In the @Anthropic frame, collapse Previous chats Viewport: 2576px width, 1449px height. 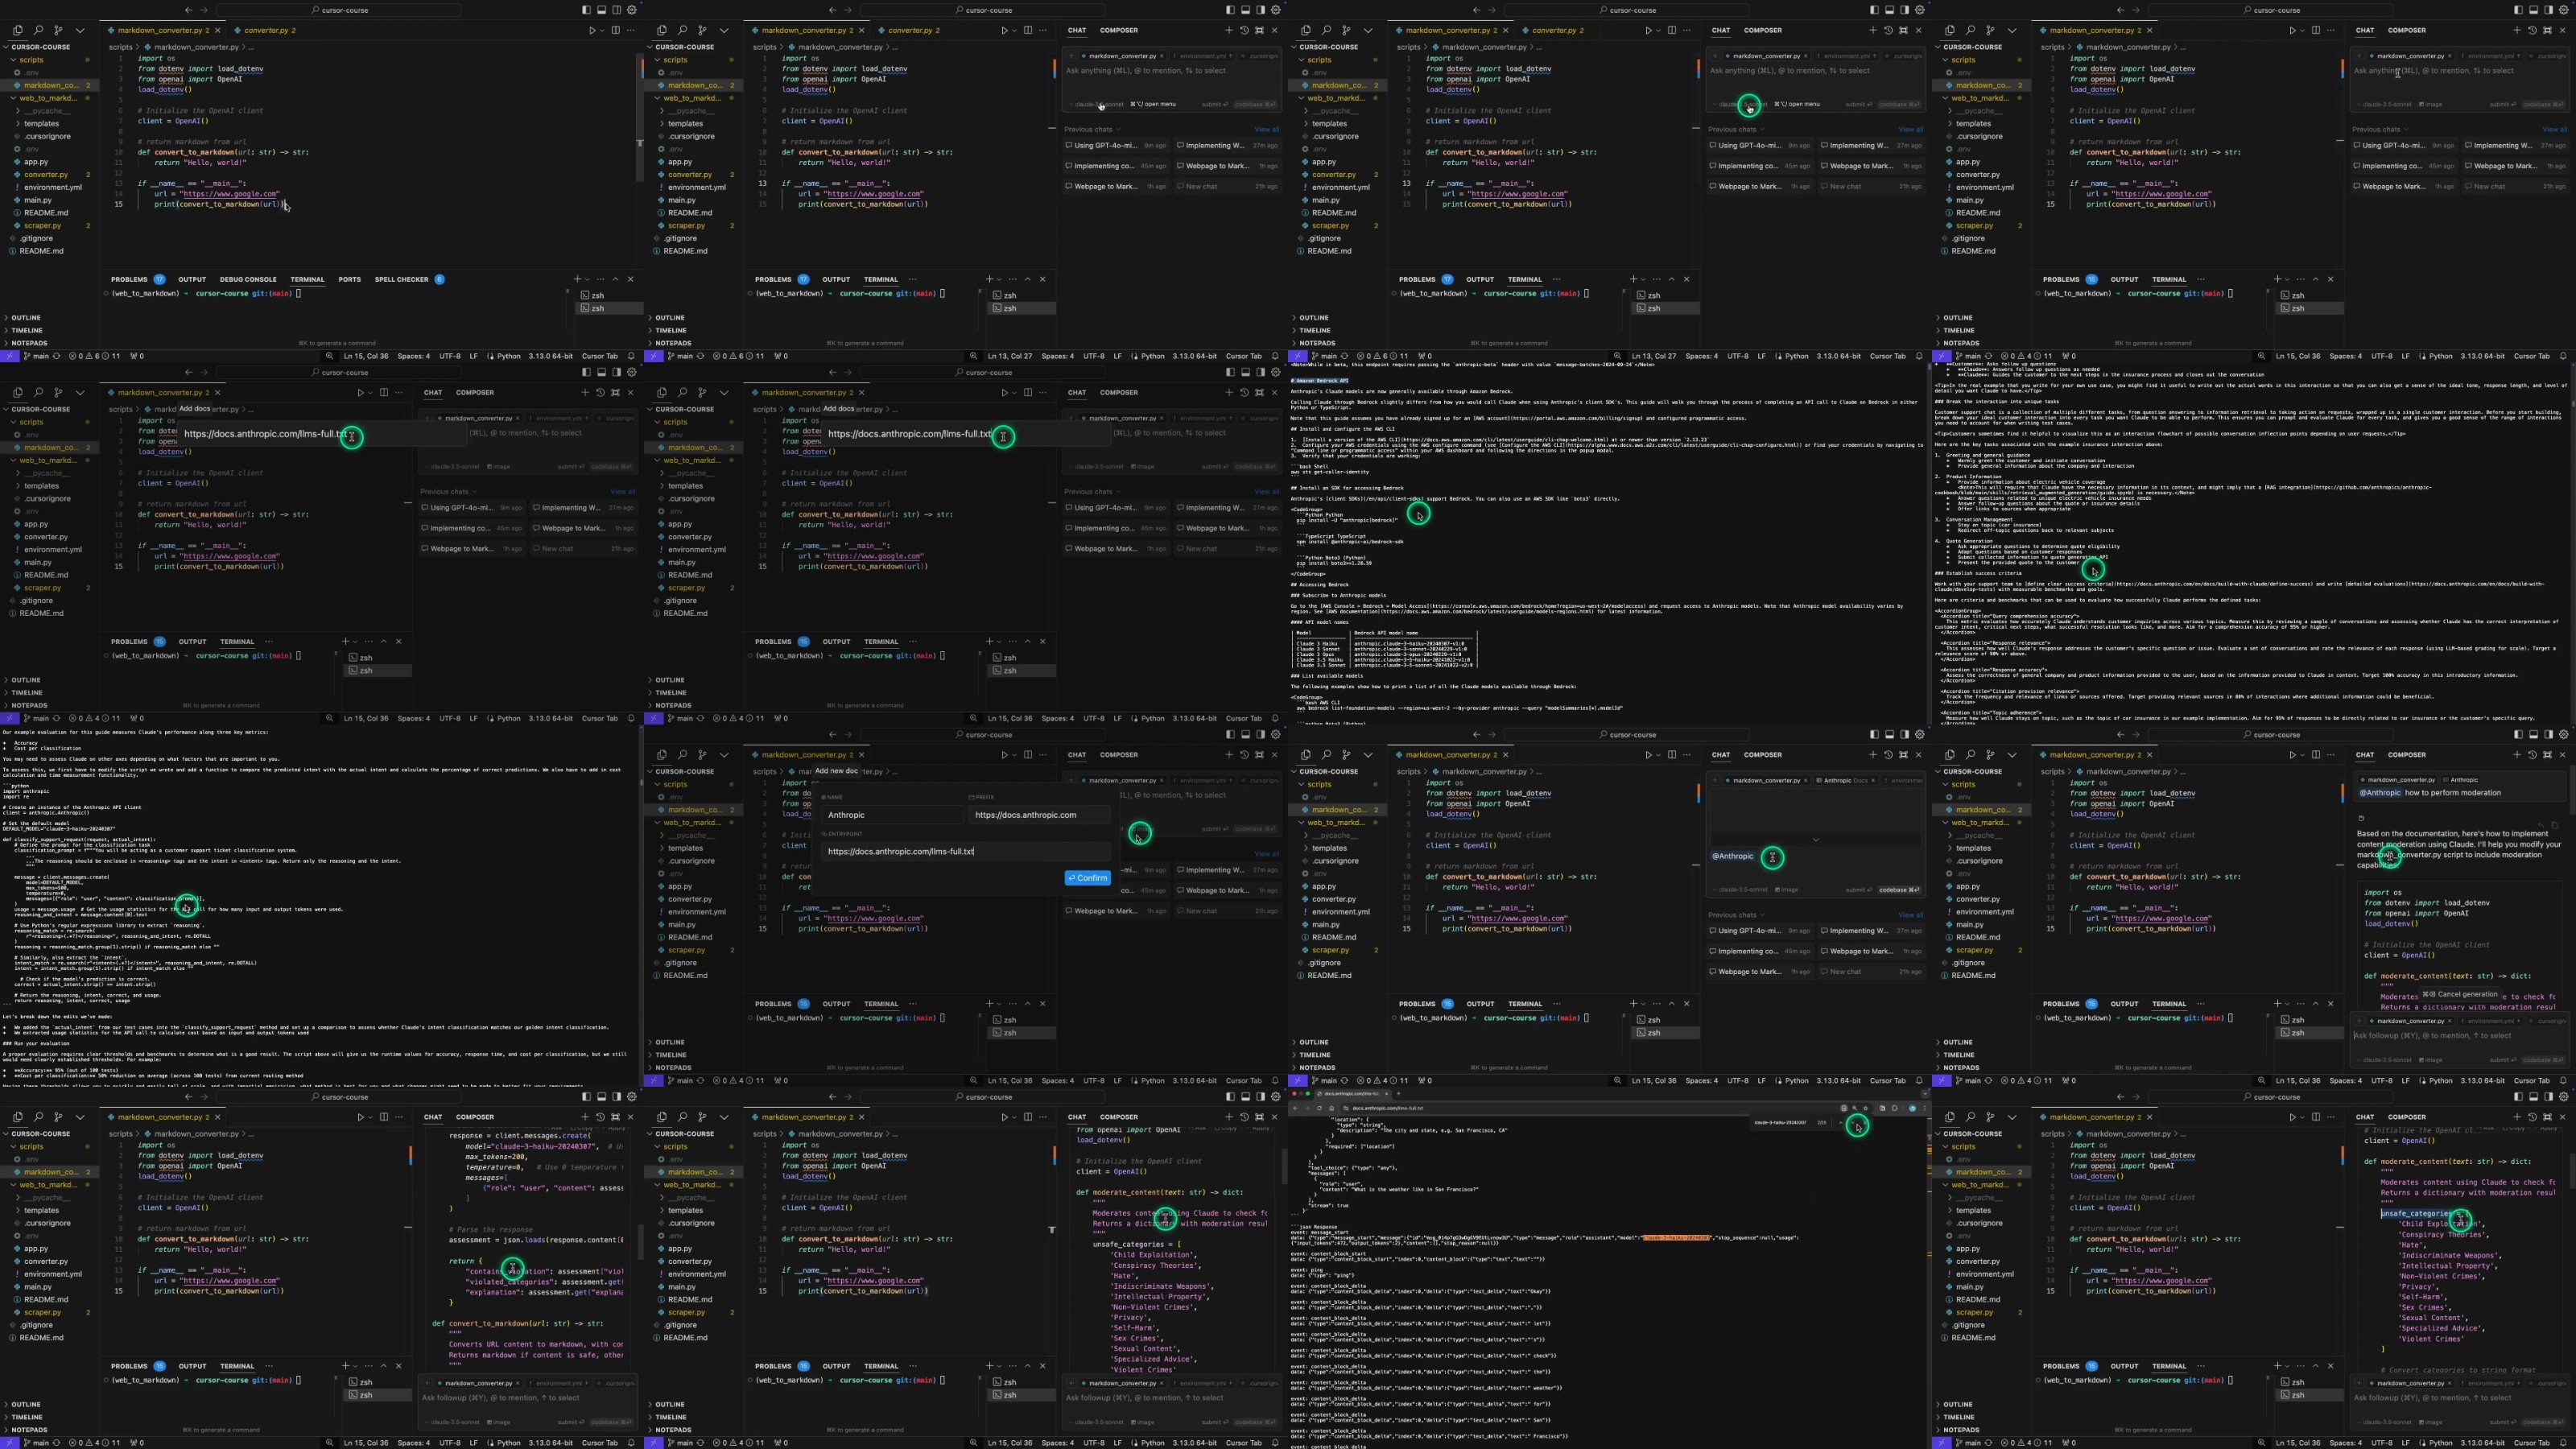click(1736, 915)
